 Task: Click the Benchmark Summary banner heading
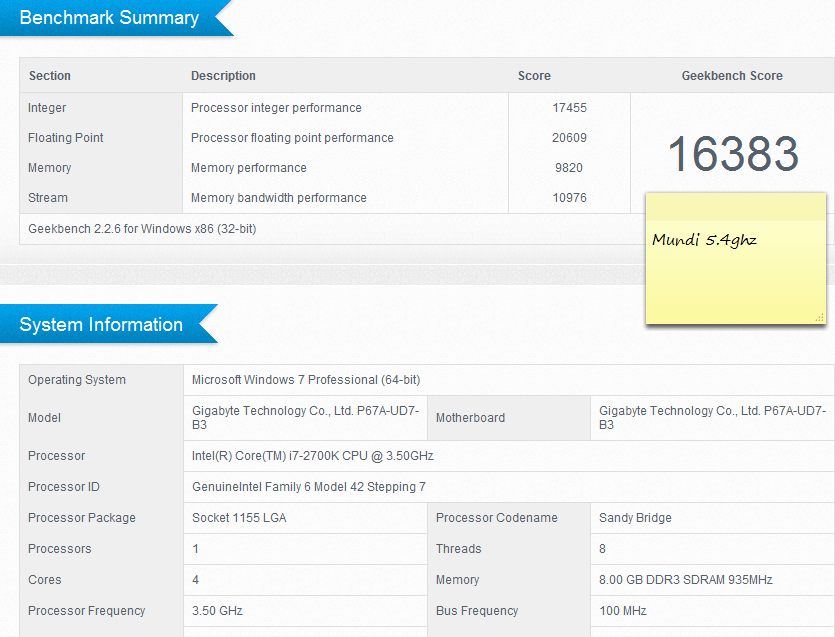pos(109,18)
